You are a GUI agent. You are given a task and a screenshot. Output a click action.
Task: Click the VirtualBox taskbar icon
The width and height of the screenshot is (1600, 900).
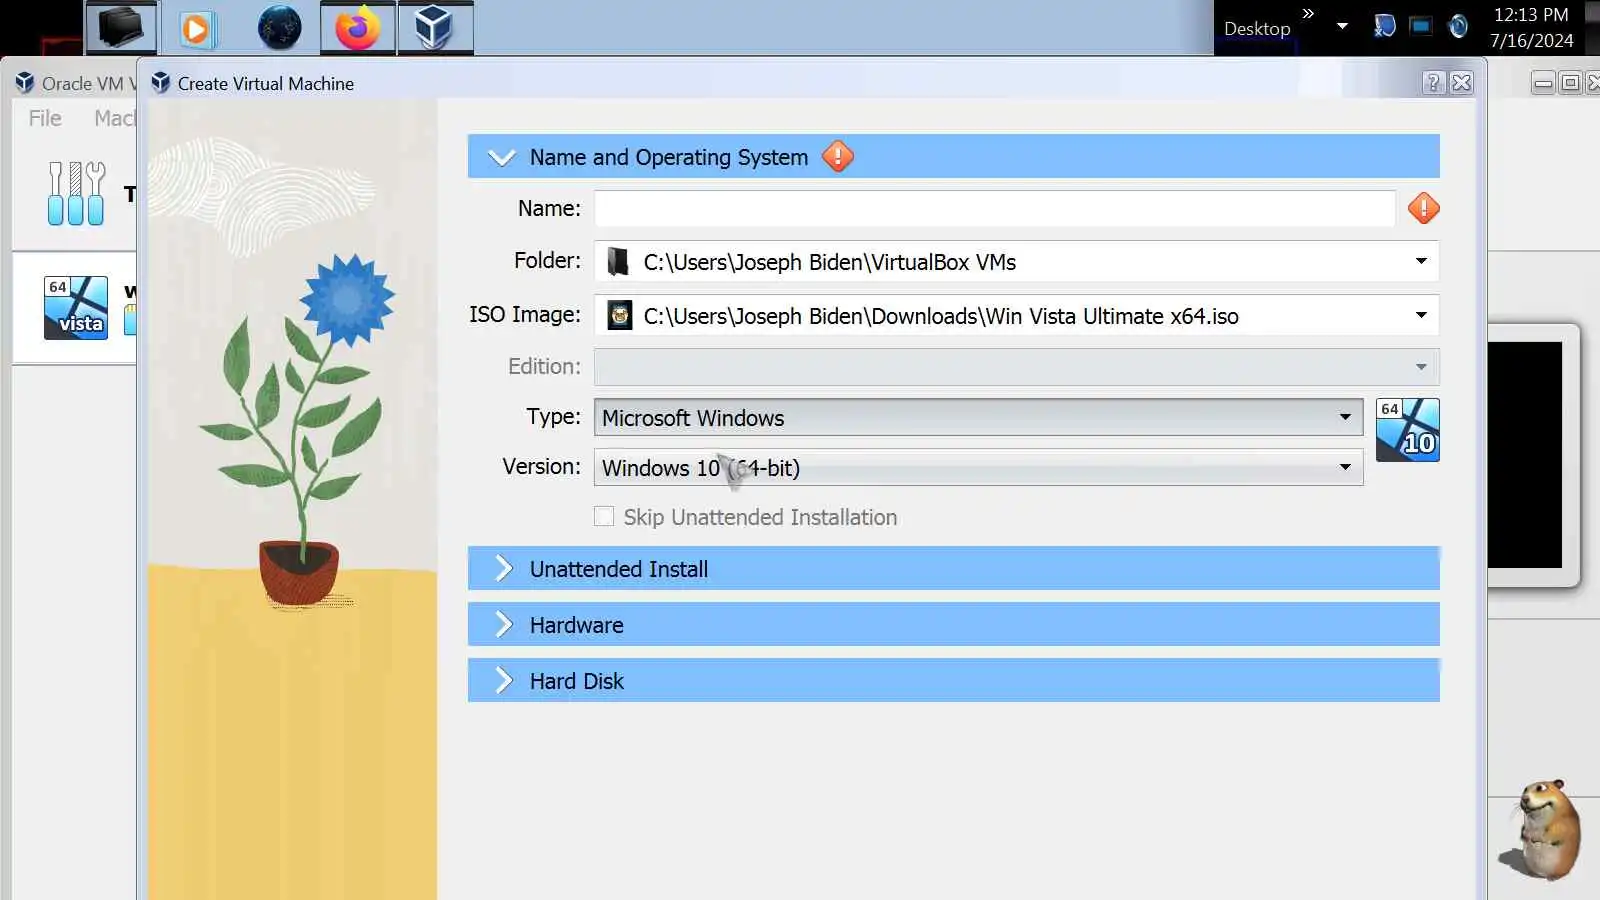click(x=435, y=27)
